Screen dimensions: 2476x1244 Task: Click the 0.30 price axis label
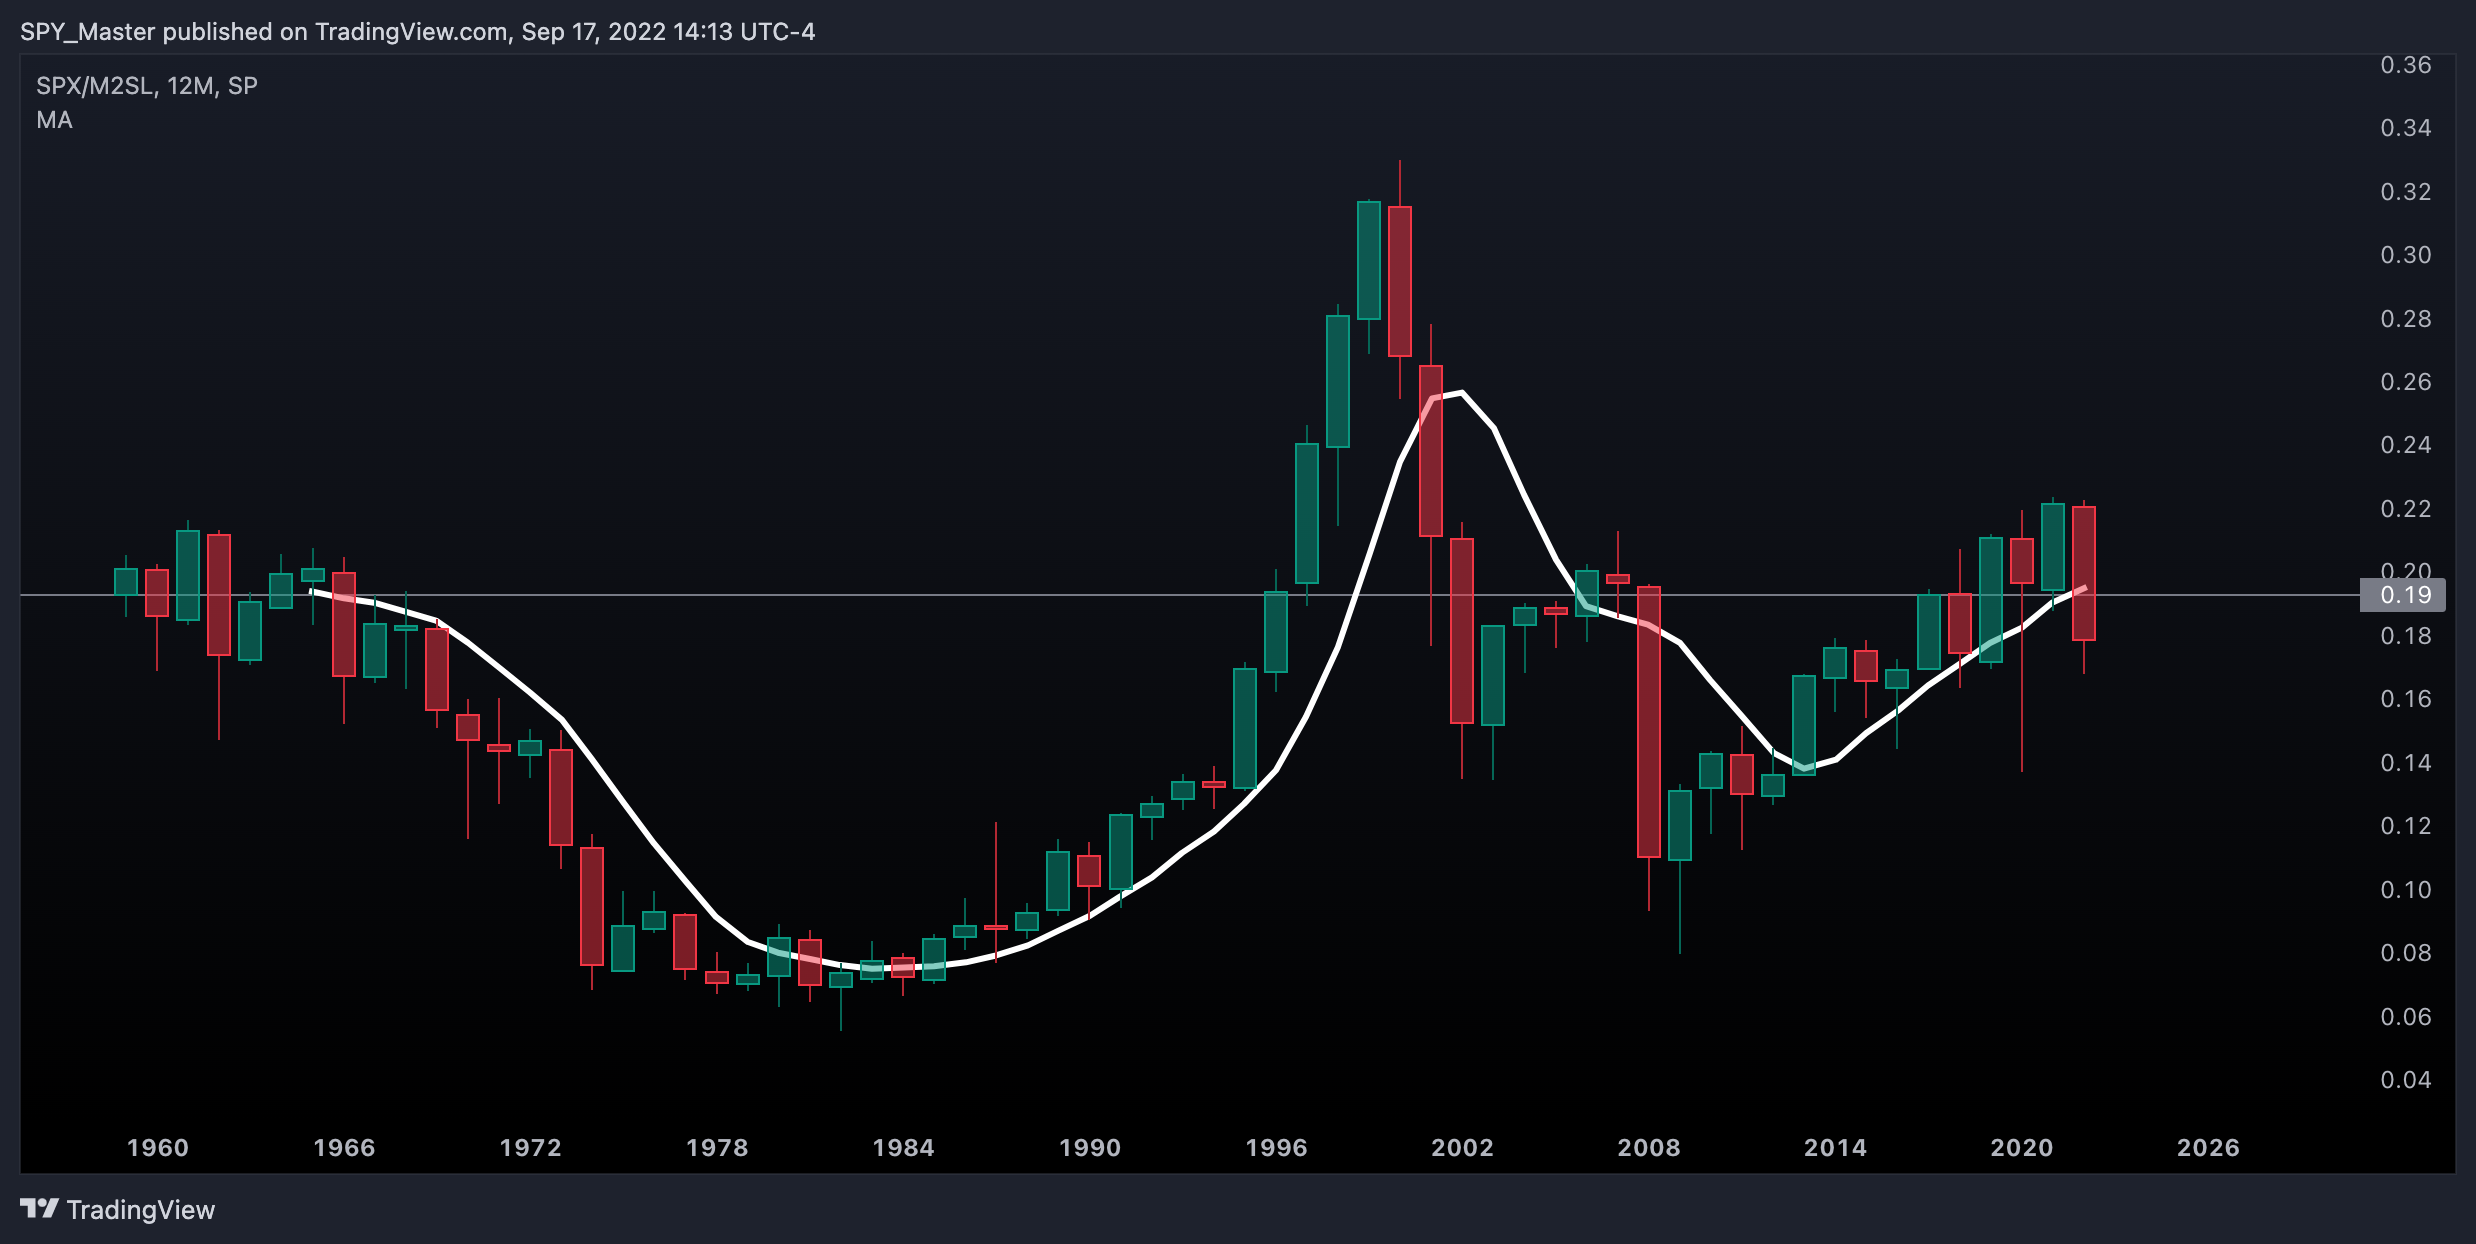coord(2405,255)
